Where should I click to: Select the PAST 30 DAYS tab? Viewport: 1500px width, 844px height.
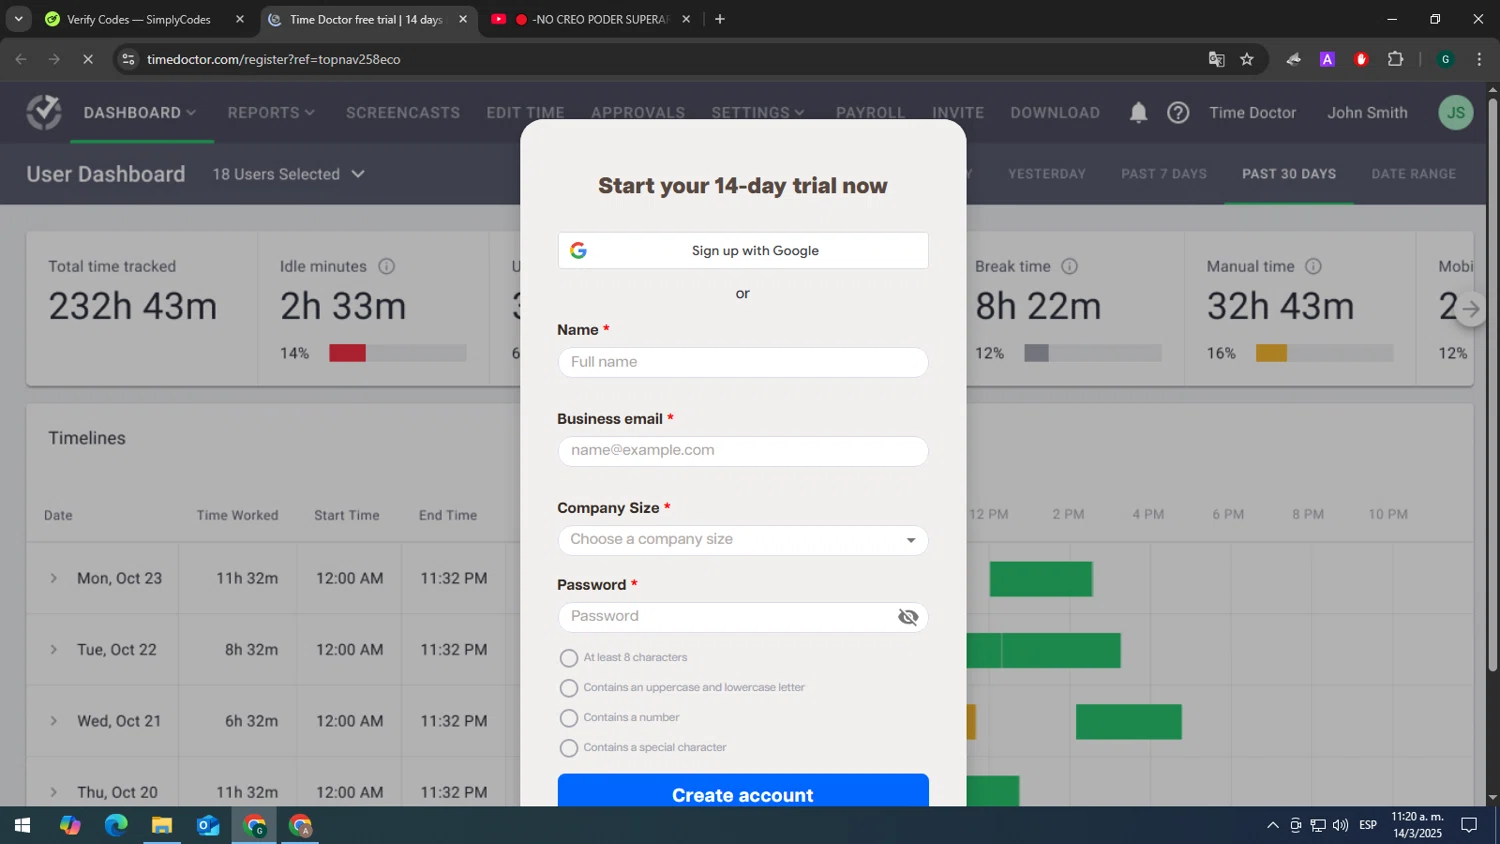[1289, 174]
